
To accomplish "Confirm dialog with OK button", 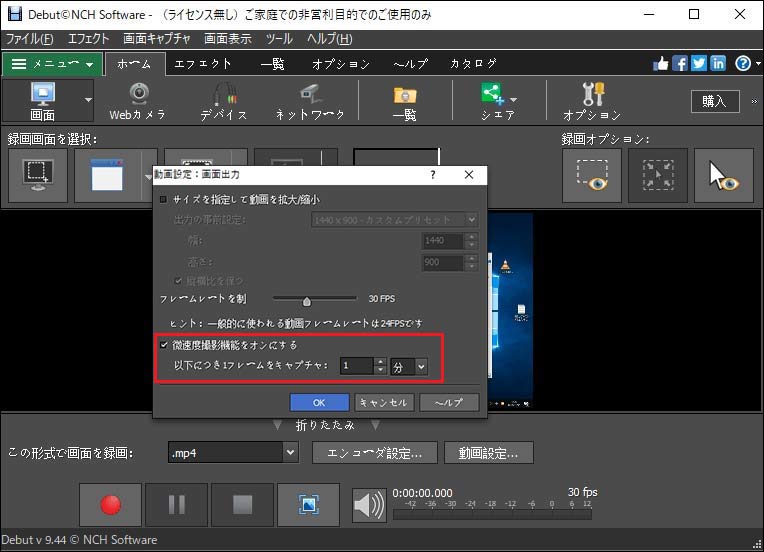I will tap(319, 403).
